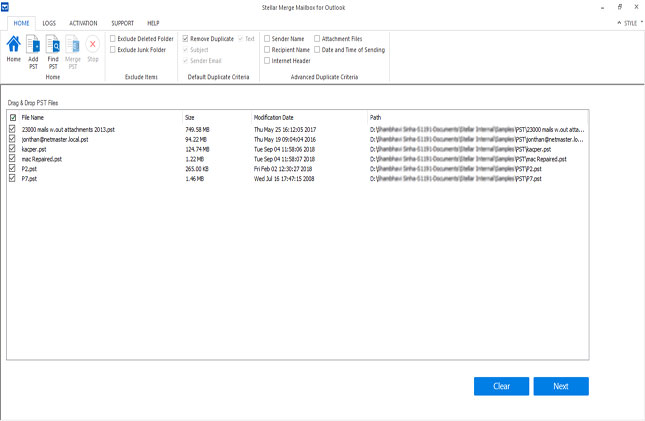The height and width of the screenshot is (421, 645).
Task: Click date Wed Jul 16 17:47:15 2008
Action: tap(284, 179)
